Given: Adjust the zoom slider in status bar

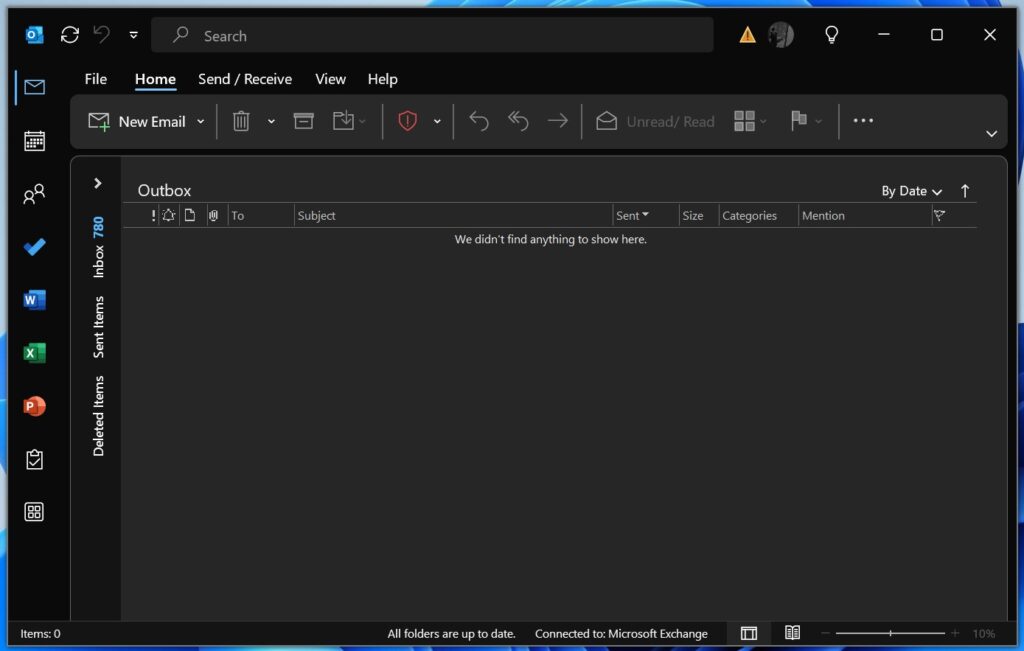Looking at the screenshot, I should pos(890,633).
